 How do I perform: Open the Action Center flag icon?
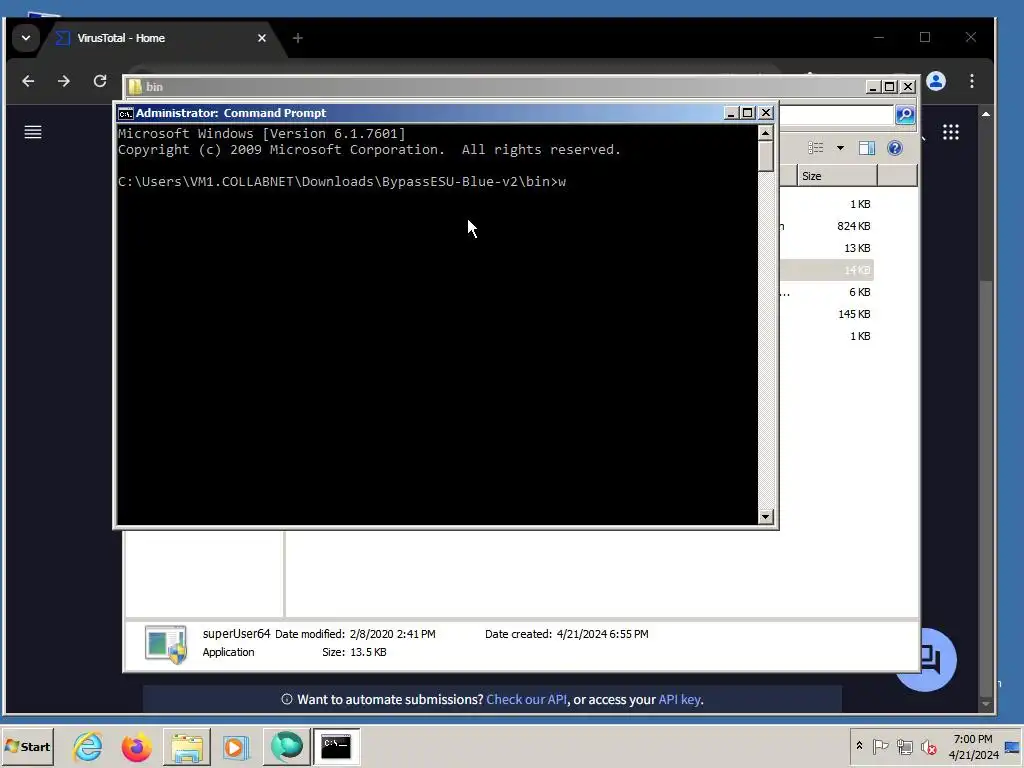pos(880,746)
